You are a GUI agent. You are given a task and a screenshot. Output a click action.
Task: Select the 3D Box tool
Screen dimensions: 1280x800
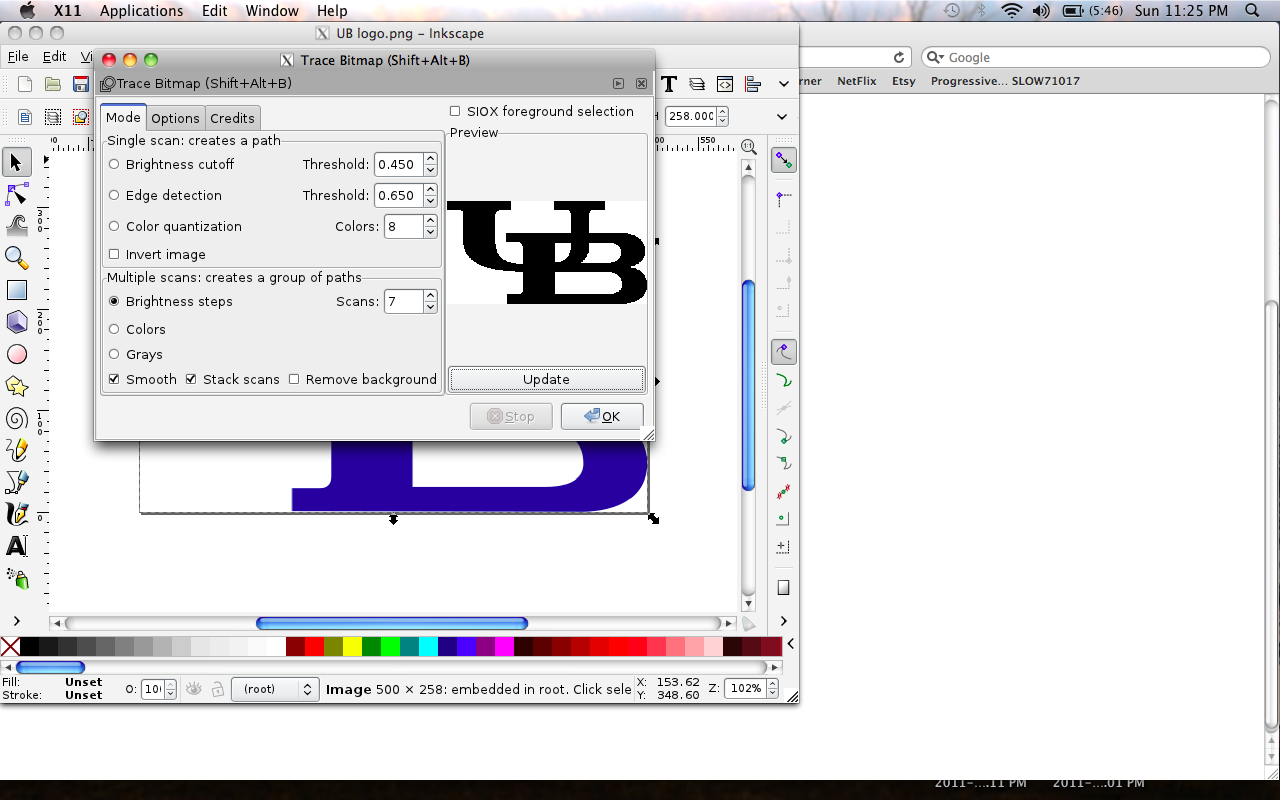coord(16,322)
